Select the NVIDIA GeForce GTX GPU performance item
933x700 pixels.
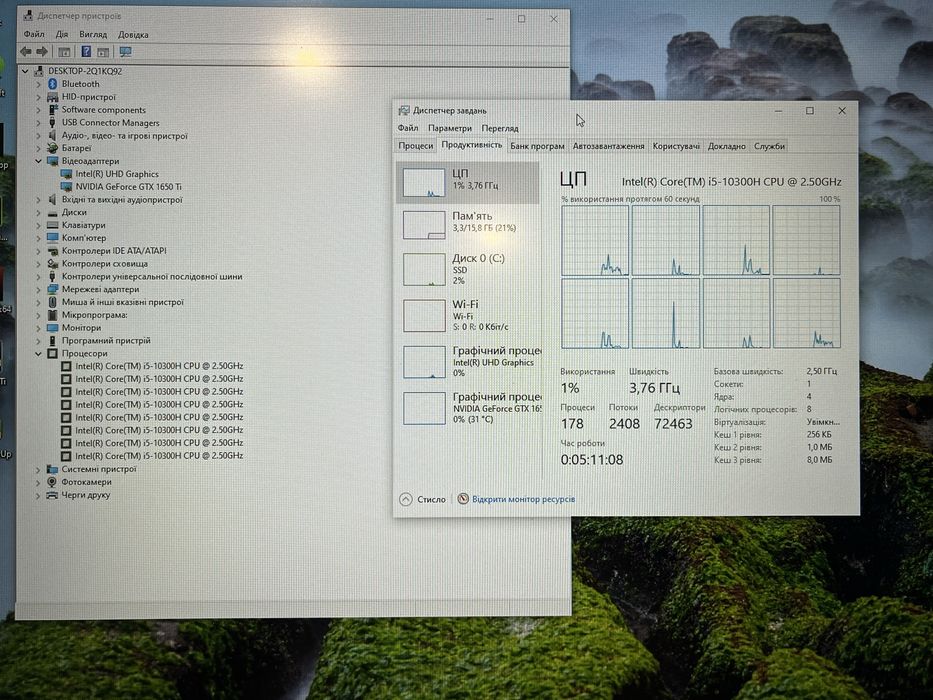pos(468,408)
